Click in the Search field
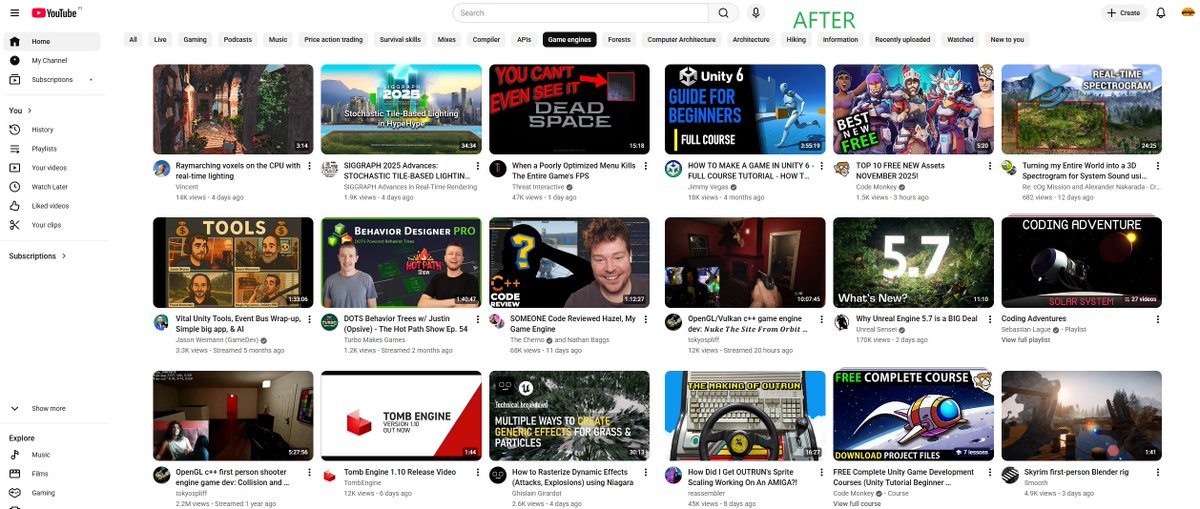The width and height of the screenshot is (1200, 509). [580, 13]
